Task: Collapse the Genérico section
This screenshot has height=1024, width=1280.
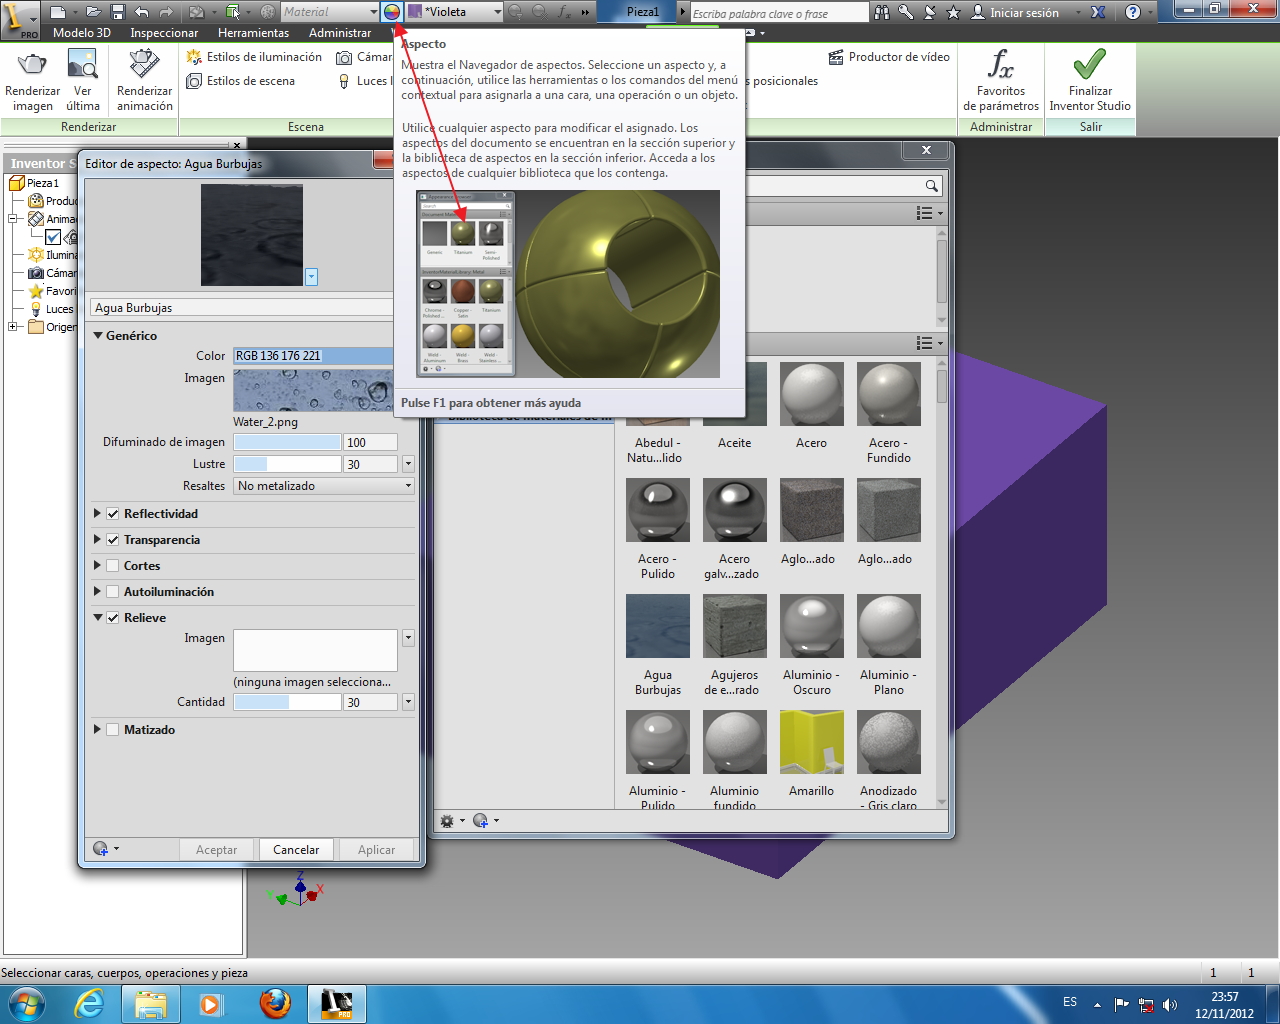Action: point(98,336)
